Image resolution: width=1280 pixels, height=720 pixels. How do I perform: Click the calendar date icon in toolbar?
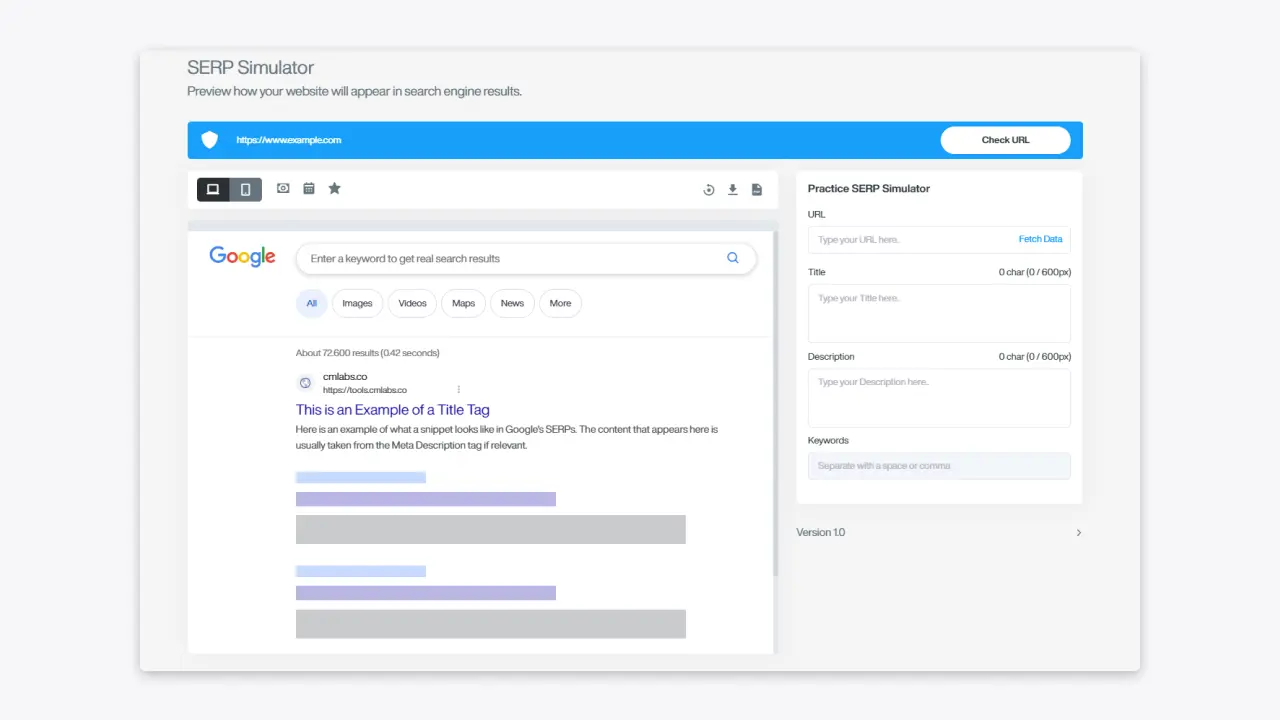click(309, 188)
